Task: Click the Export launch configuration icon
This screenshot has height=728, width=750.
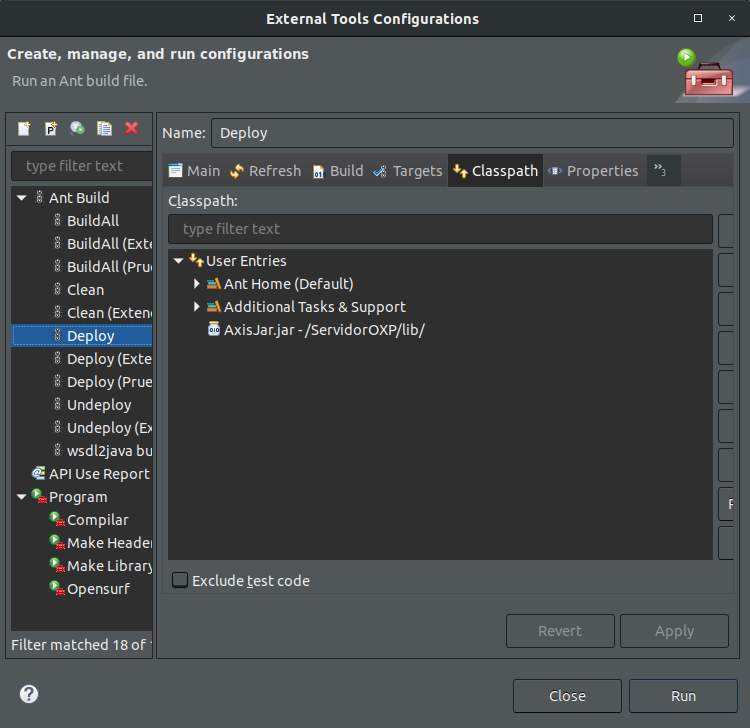Action: (x=77, y=129)
